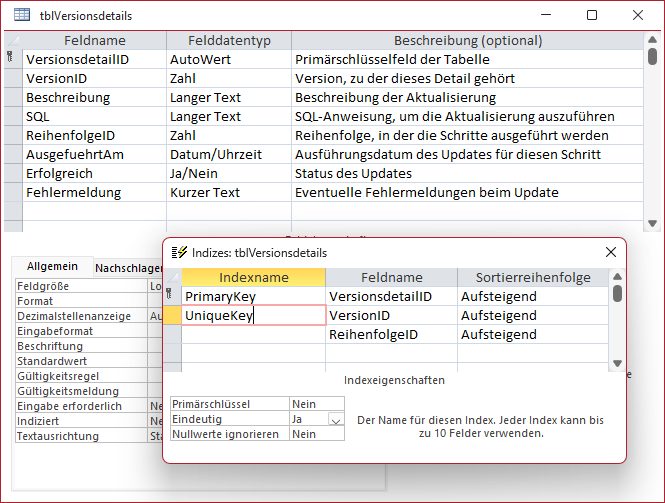This screenshot has height=503, width=665.
Task: Click the Gültigkeitsregel property label
Action: [x=81, y=376]
